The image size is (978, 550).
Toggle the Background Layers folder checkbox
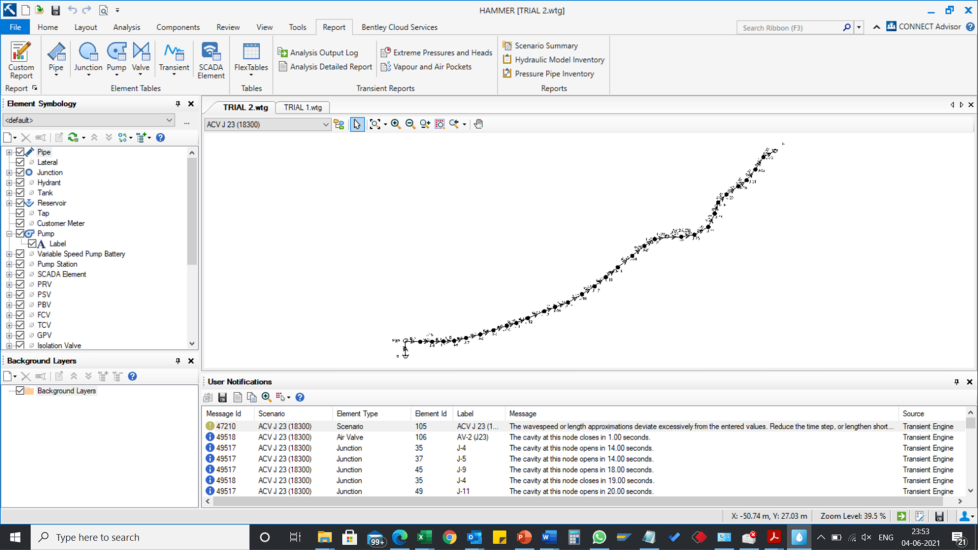20,391
